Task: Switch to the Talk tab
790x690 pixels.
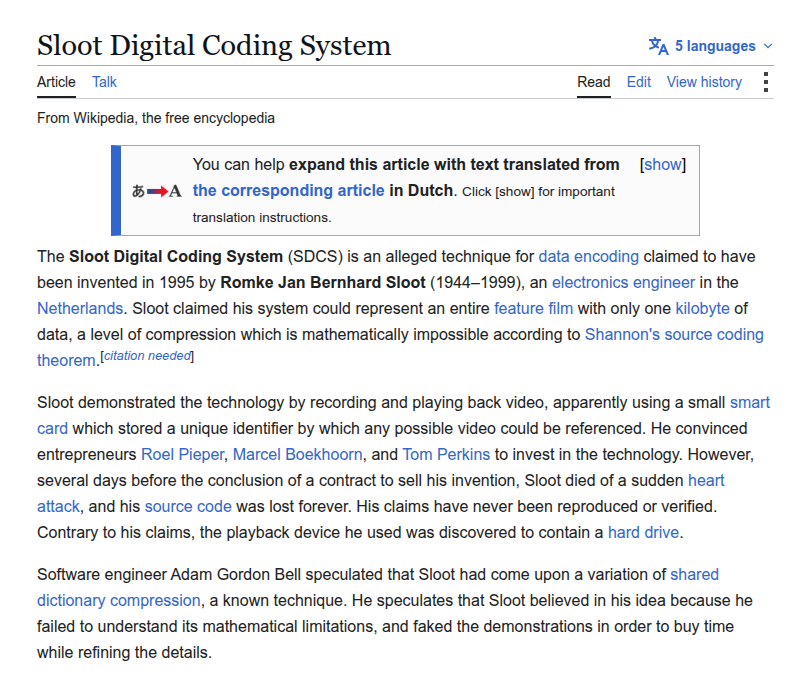Action: (x=104, y=82)
